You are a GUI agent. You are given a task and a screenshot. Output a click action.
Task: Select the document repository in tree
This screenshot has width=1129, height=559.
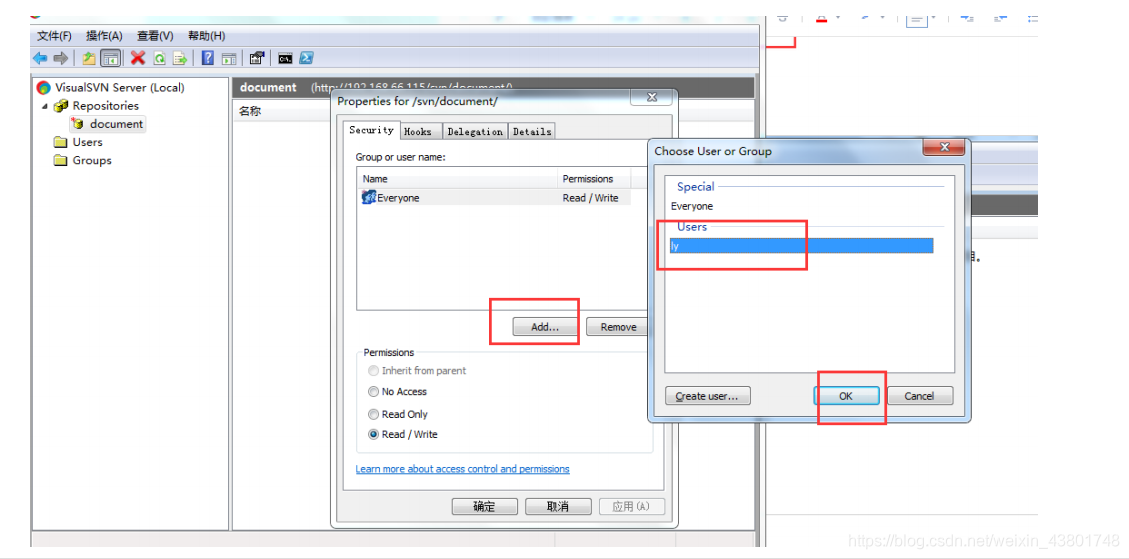[x=116, y=124]
